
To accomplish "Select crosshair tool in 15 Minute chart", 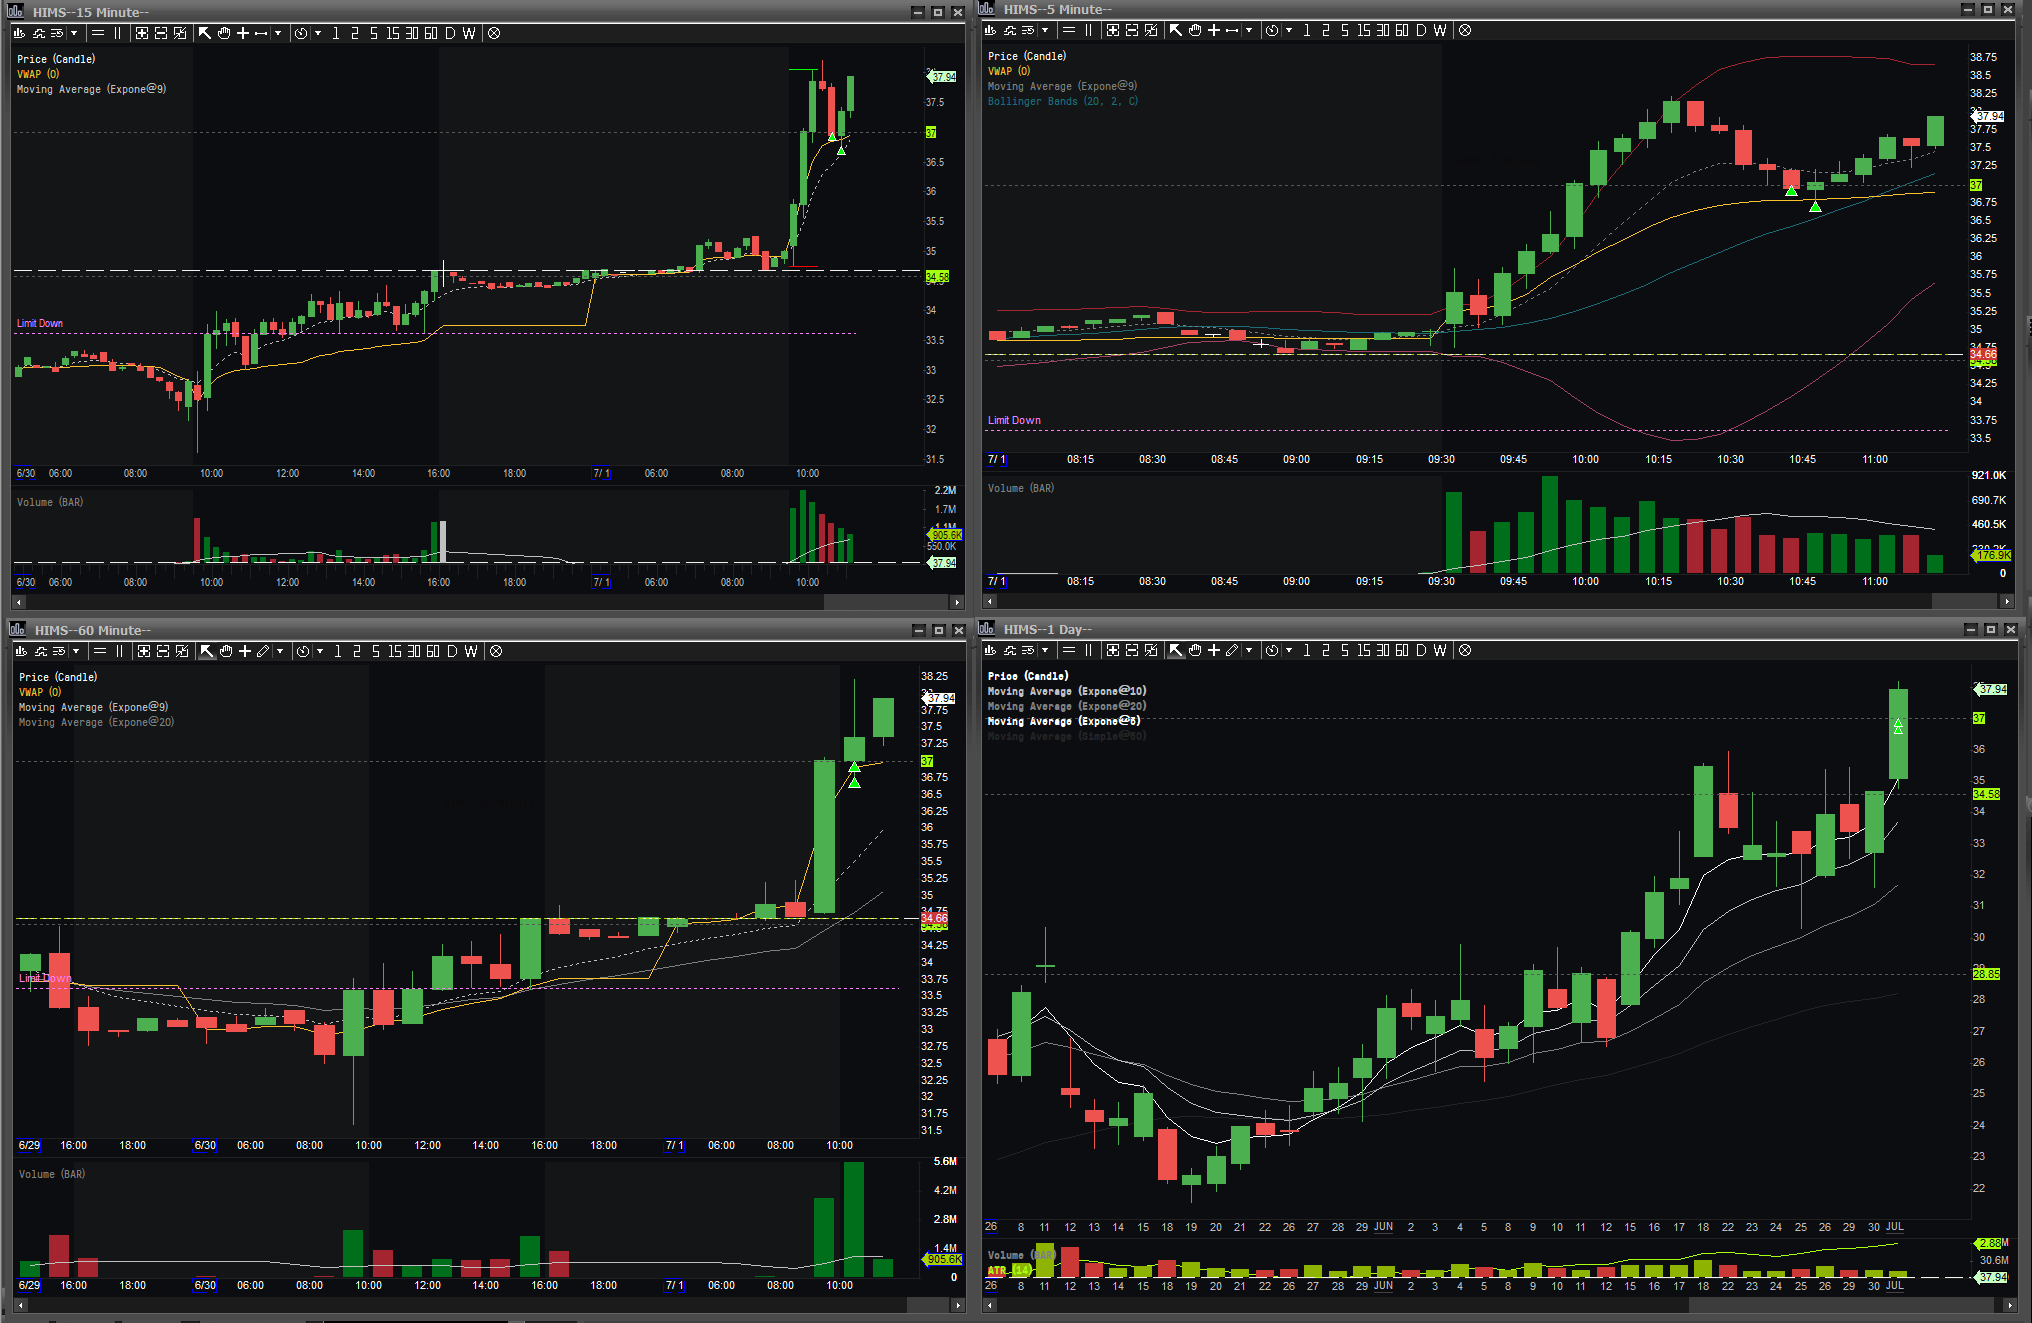I will point(243,33).
